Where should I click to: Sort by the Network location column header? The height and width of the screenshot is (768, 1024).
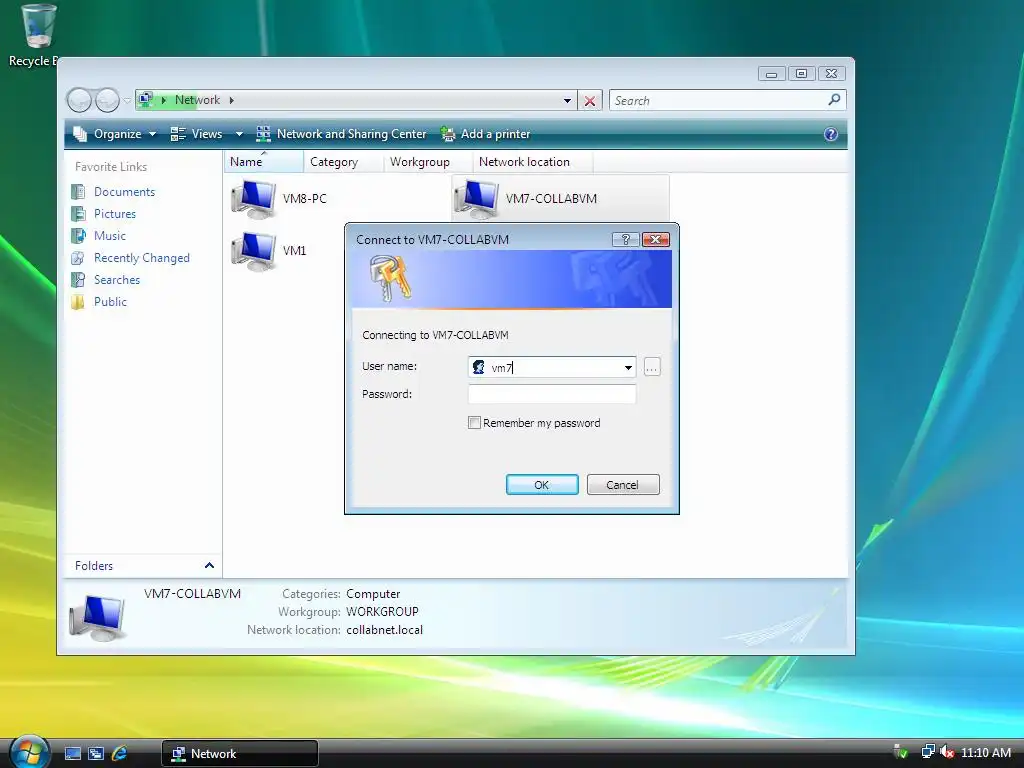(533, 162)
